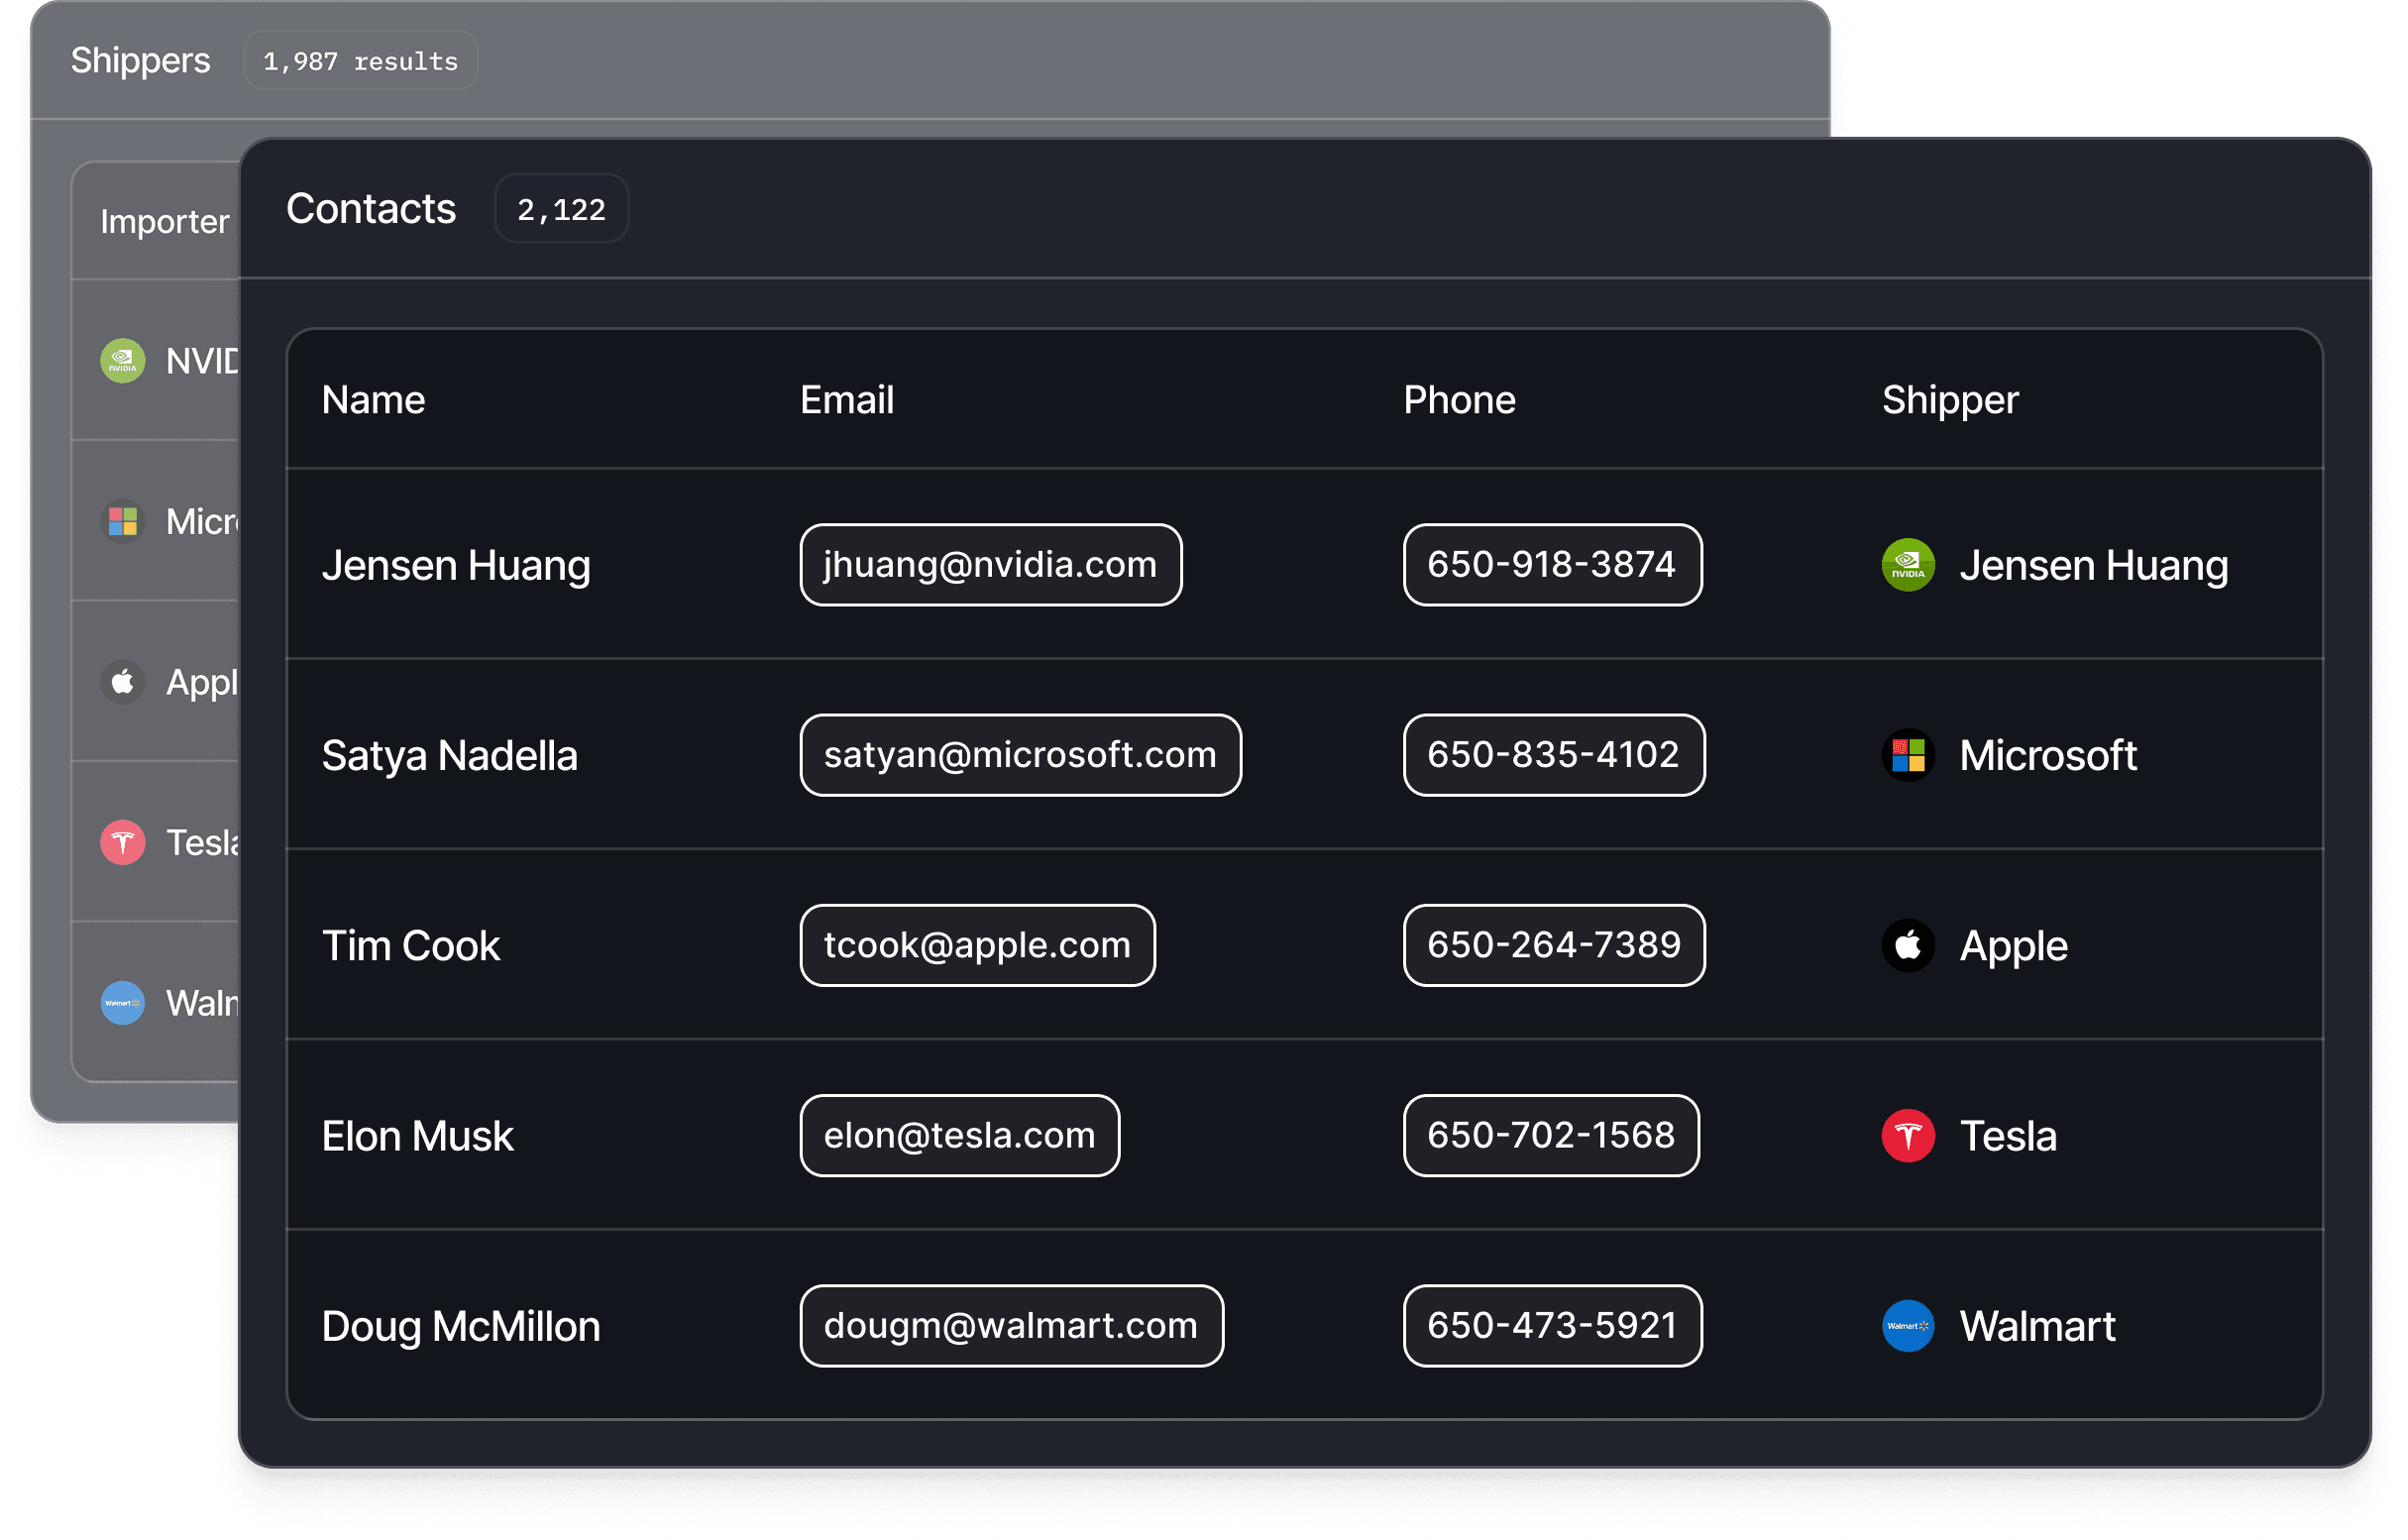Click the Tesla icon in the Shippers importer list
This screenshot has height=1540, width=2408.
pos(123,842)
